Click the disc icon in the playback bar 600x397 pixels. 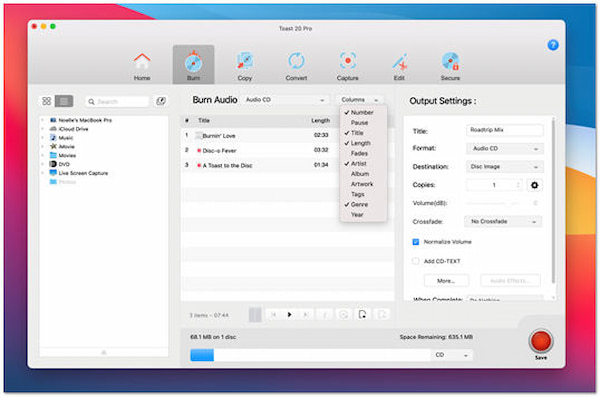coord(344,315)
